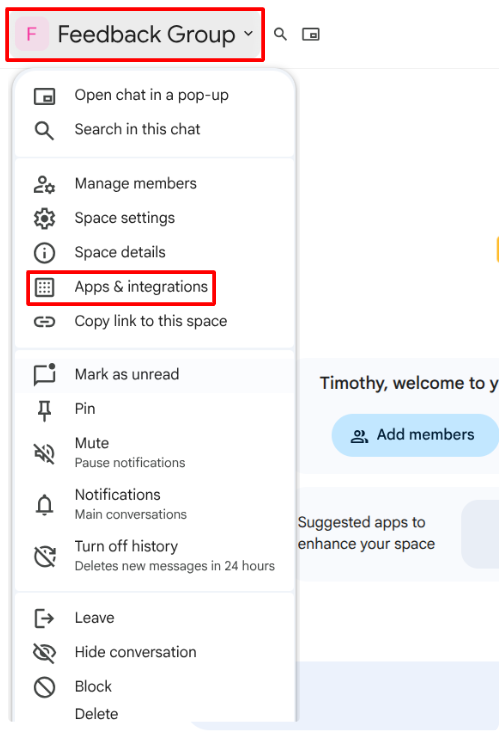Turn off history for this space
Viewport: 500px width, 731px height.
[x=155, y=555]
